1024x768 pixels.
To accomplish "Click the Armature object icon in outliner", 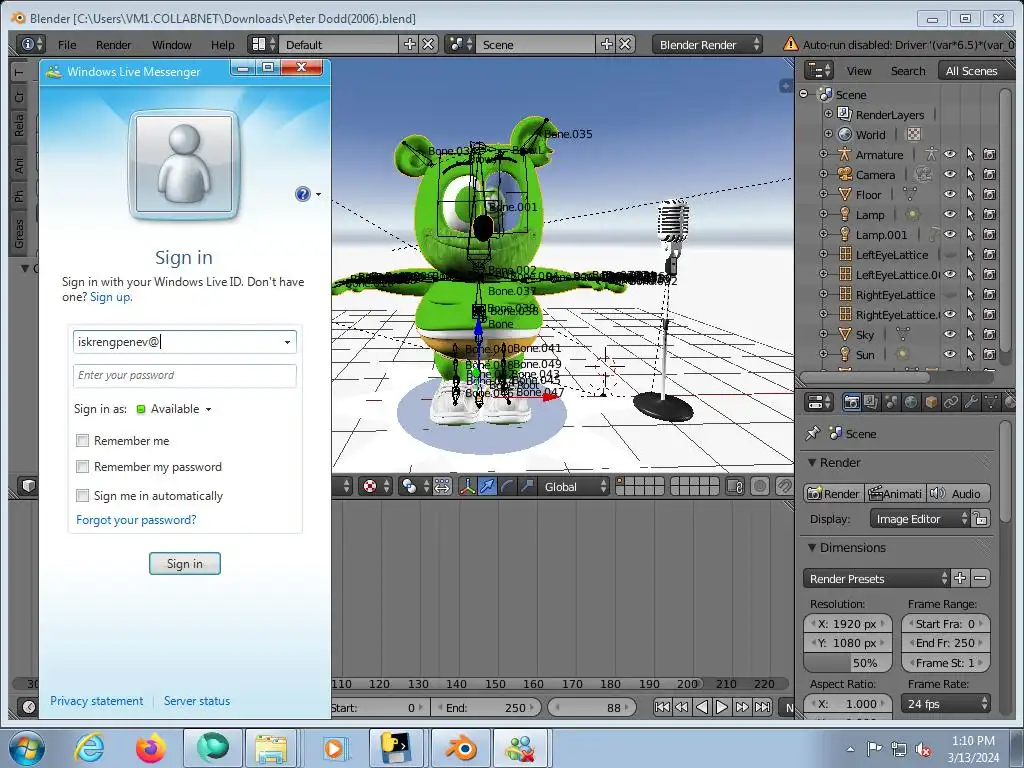I will [x=844, y=154].
